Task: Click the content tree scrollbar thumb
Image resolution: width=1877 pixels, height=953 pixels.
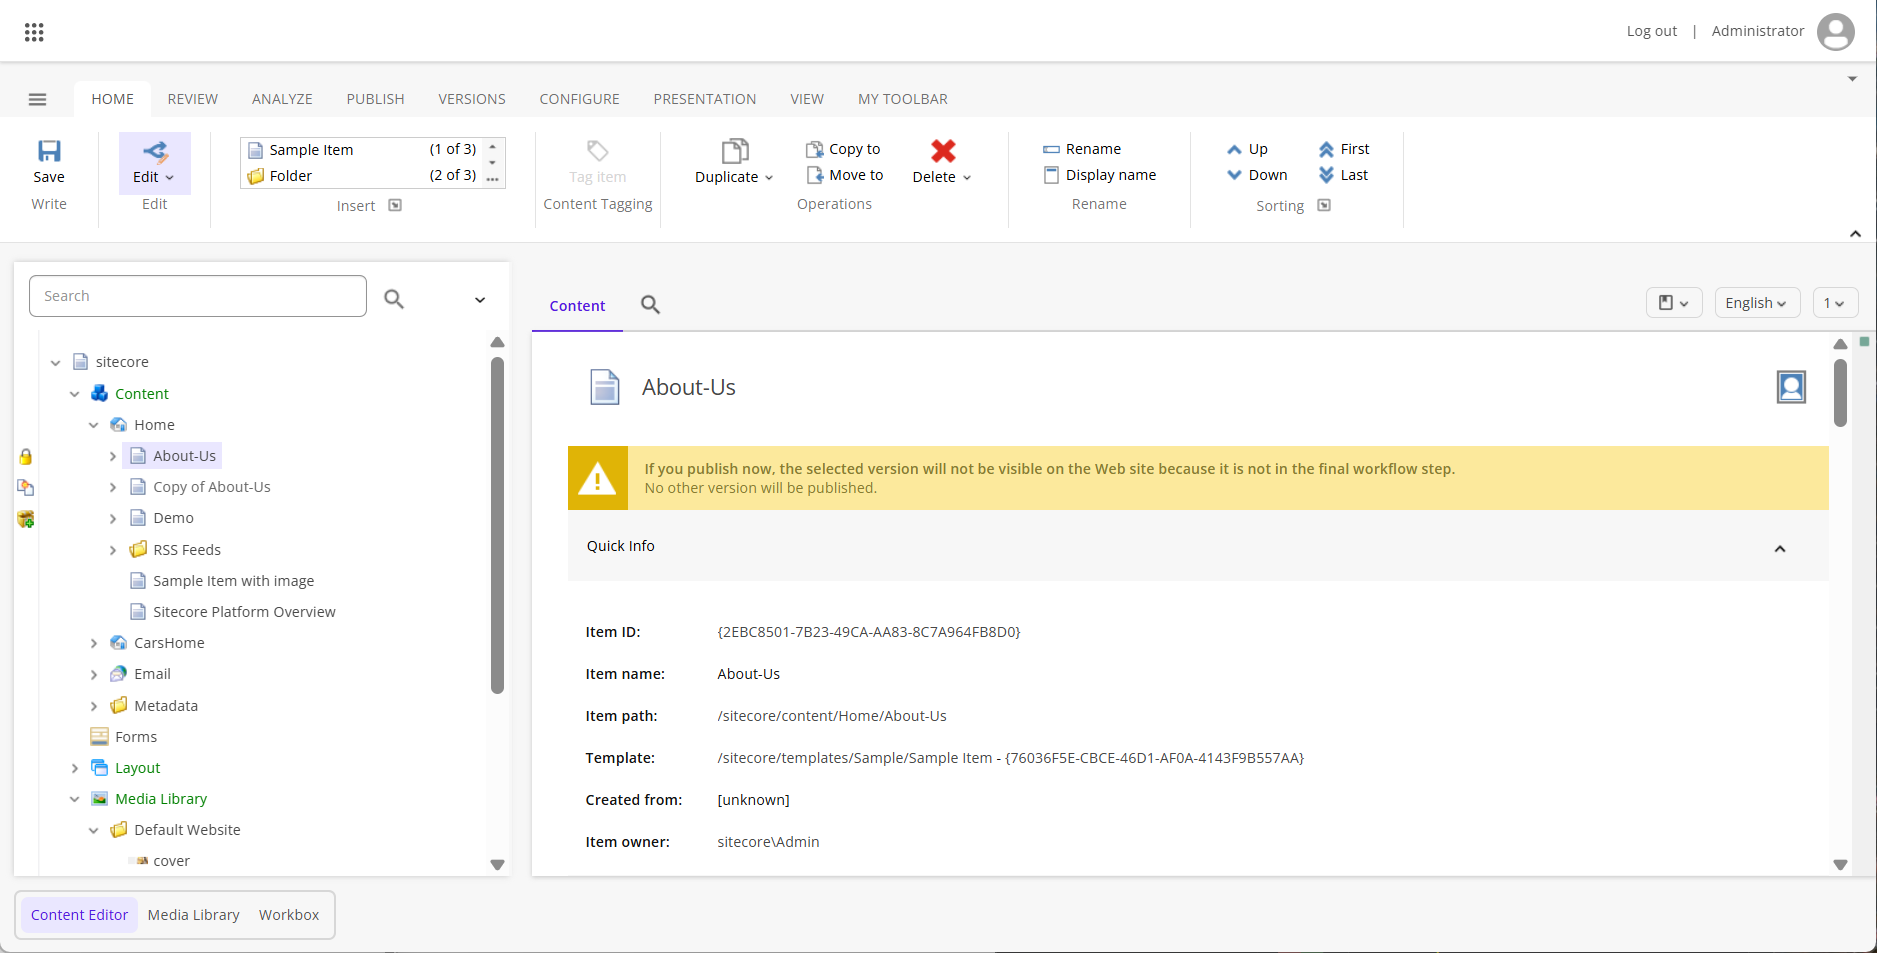Action: coord(497,525)
